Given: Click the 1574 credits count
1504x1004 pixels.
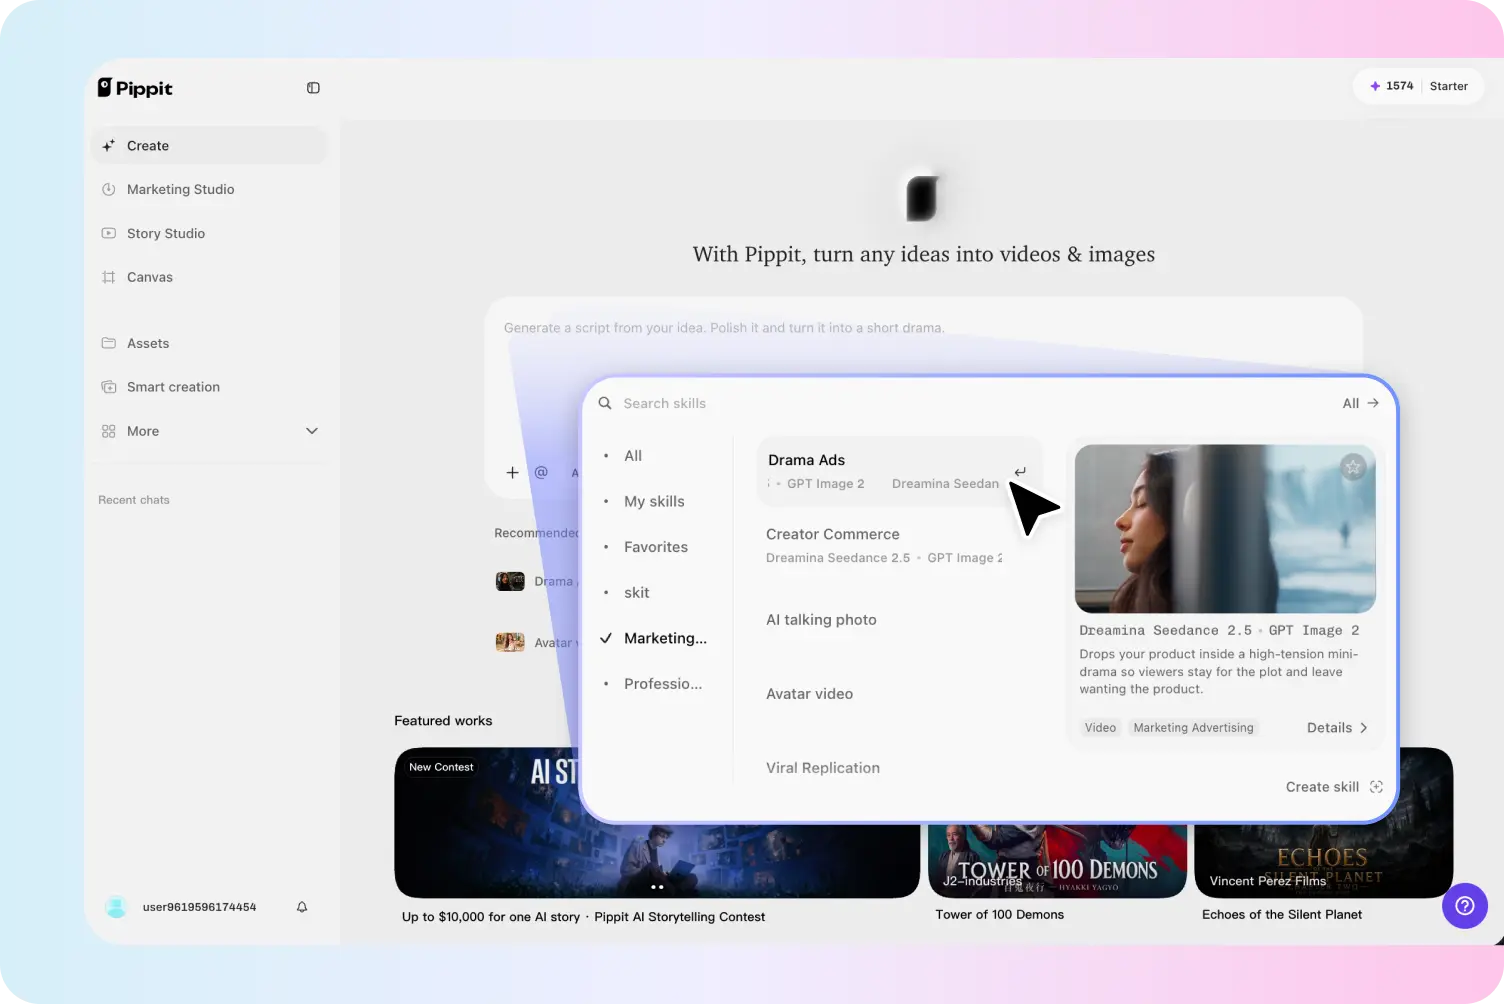Looking at the screenshot, I should pyautogui.click(x=1400, y=86).
